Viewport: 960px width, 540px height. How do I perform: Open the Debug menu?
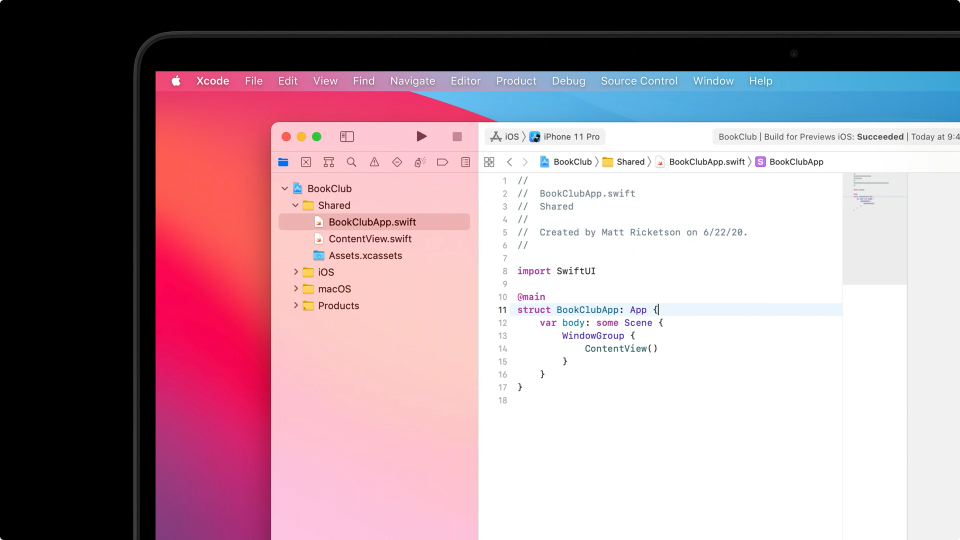[x=568, y=81]
